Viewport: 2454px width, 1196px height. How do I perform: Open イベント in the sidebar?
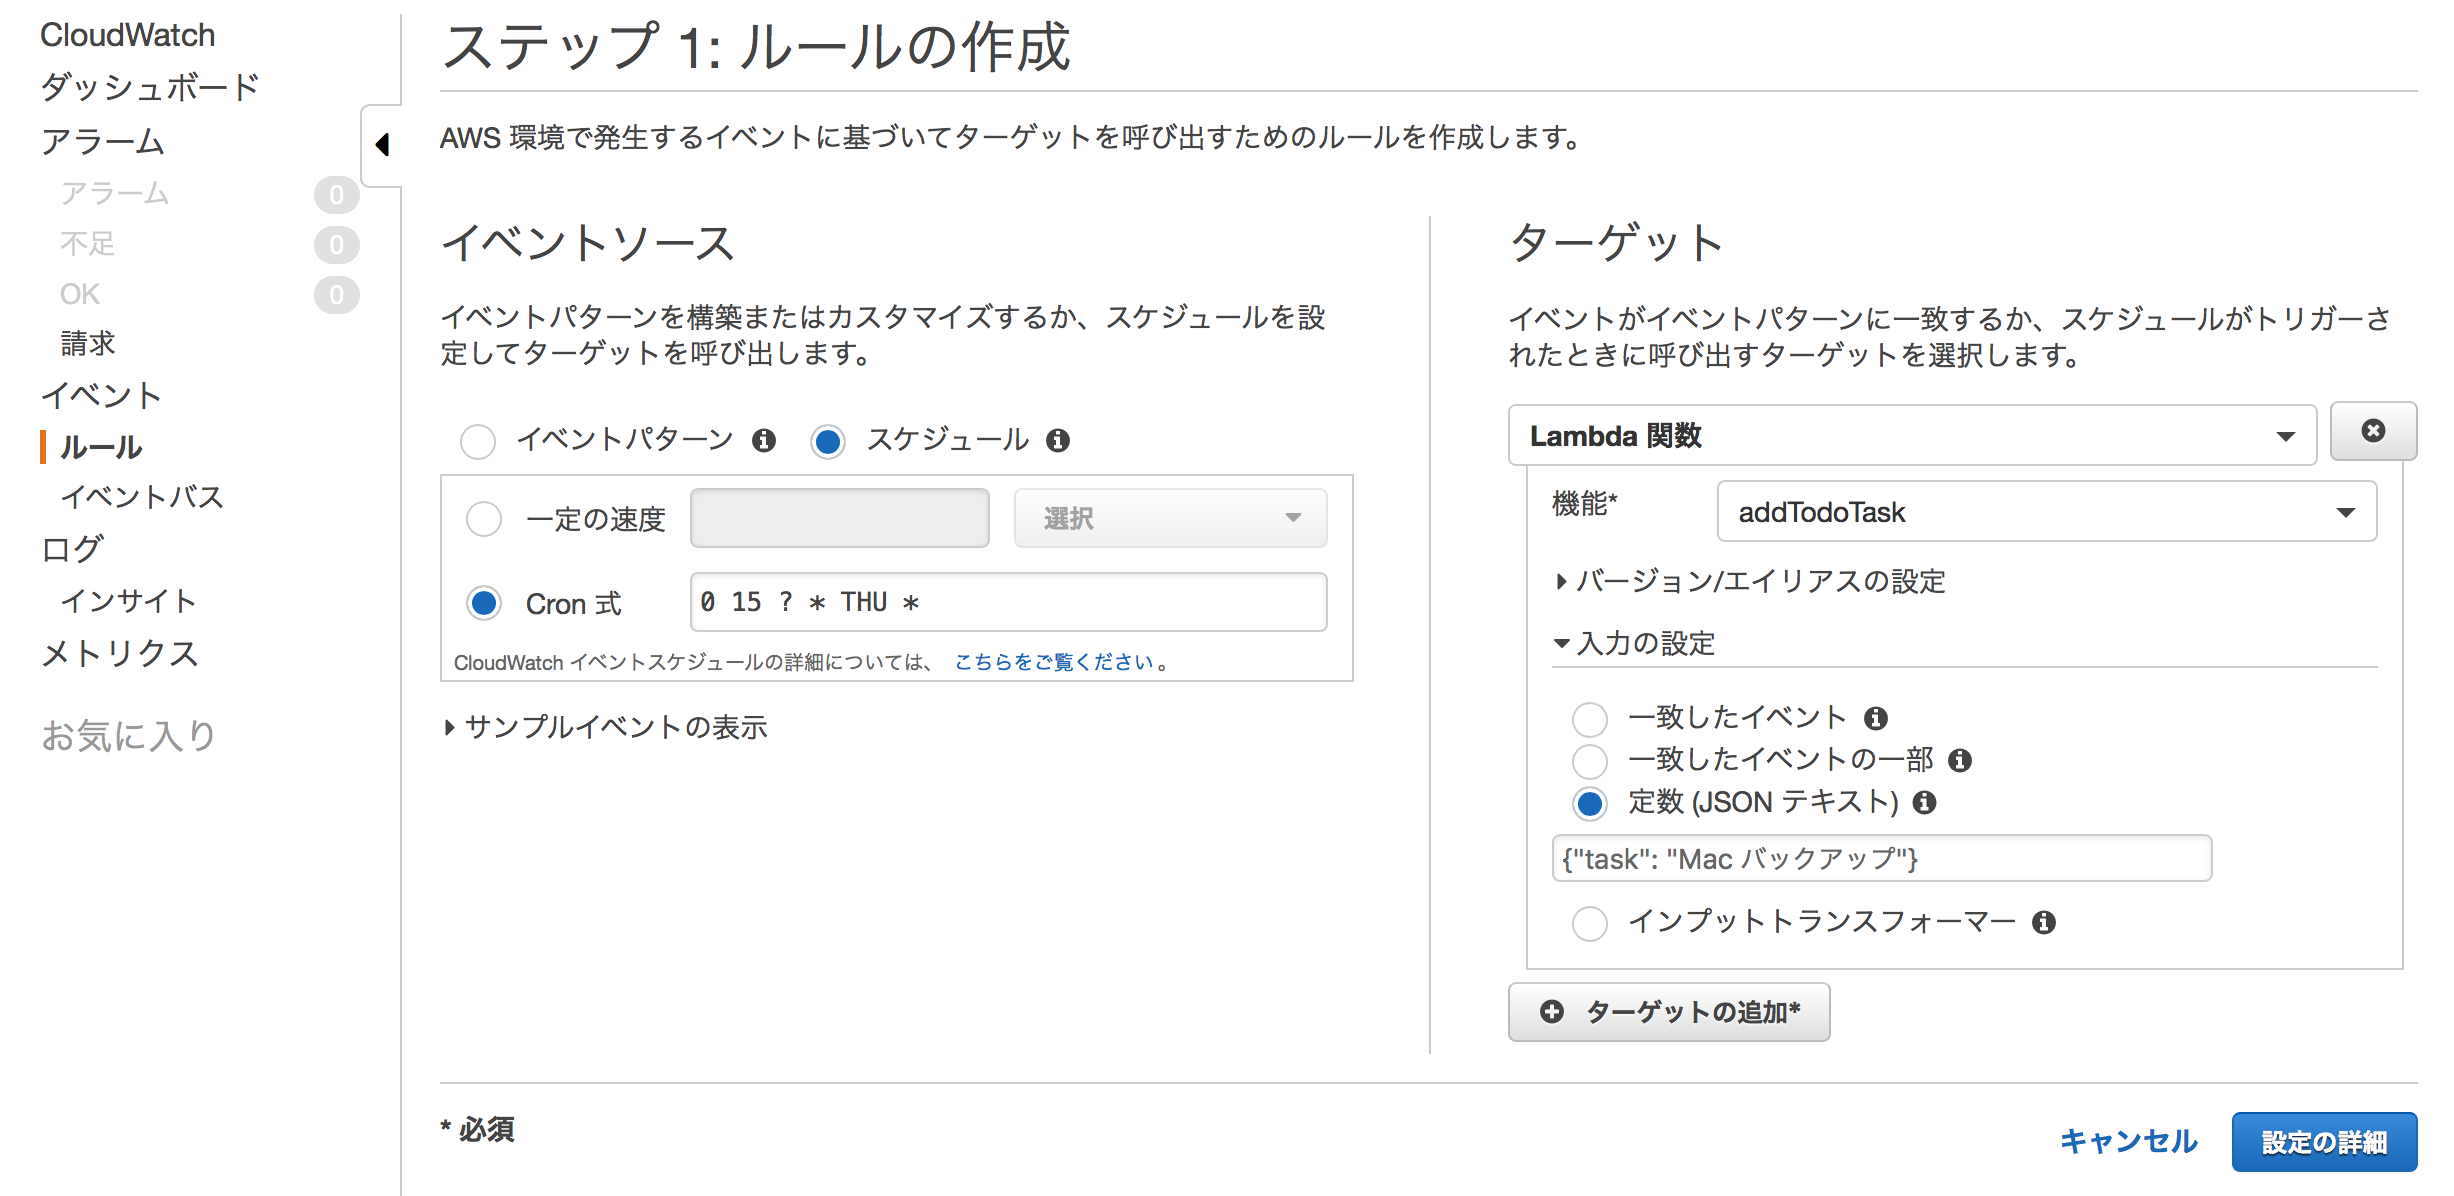(101, 396)
